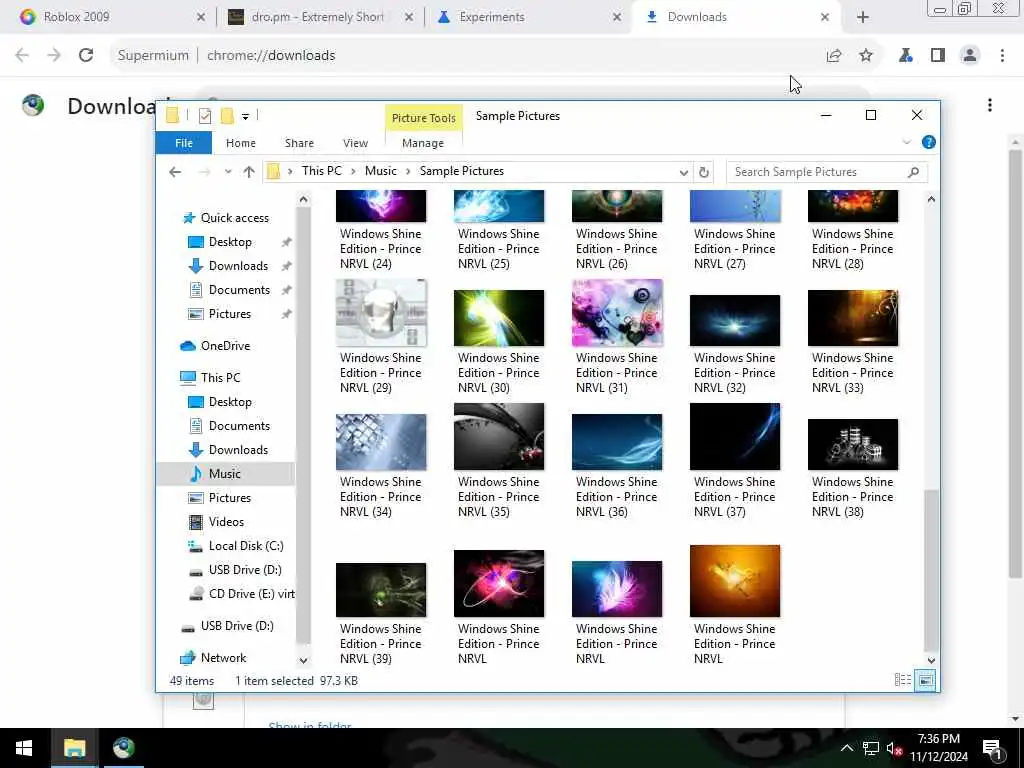Screen dimensions: 1024x768
Task: Open the Manage ribbon tab
Action: click(x=423, y=143)
